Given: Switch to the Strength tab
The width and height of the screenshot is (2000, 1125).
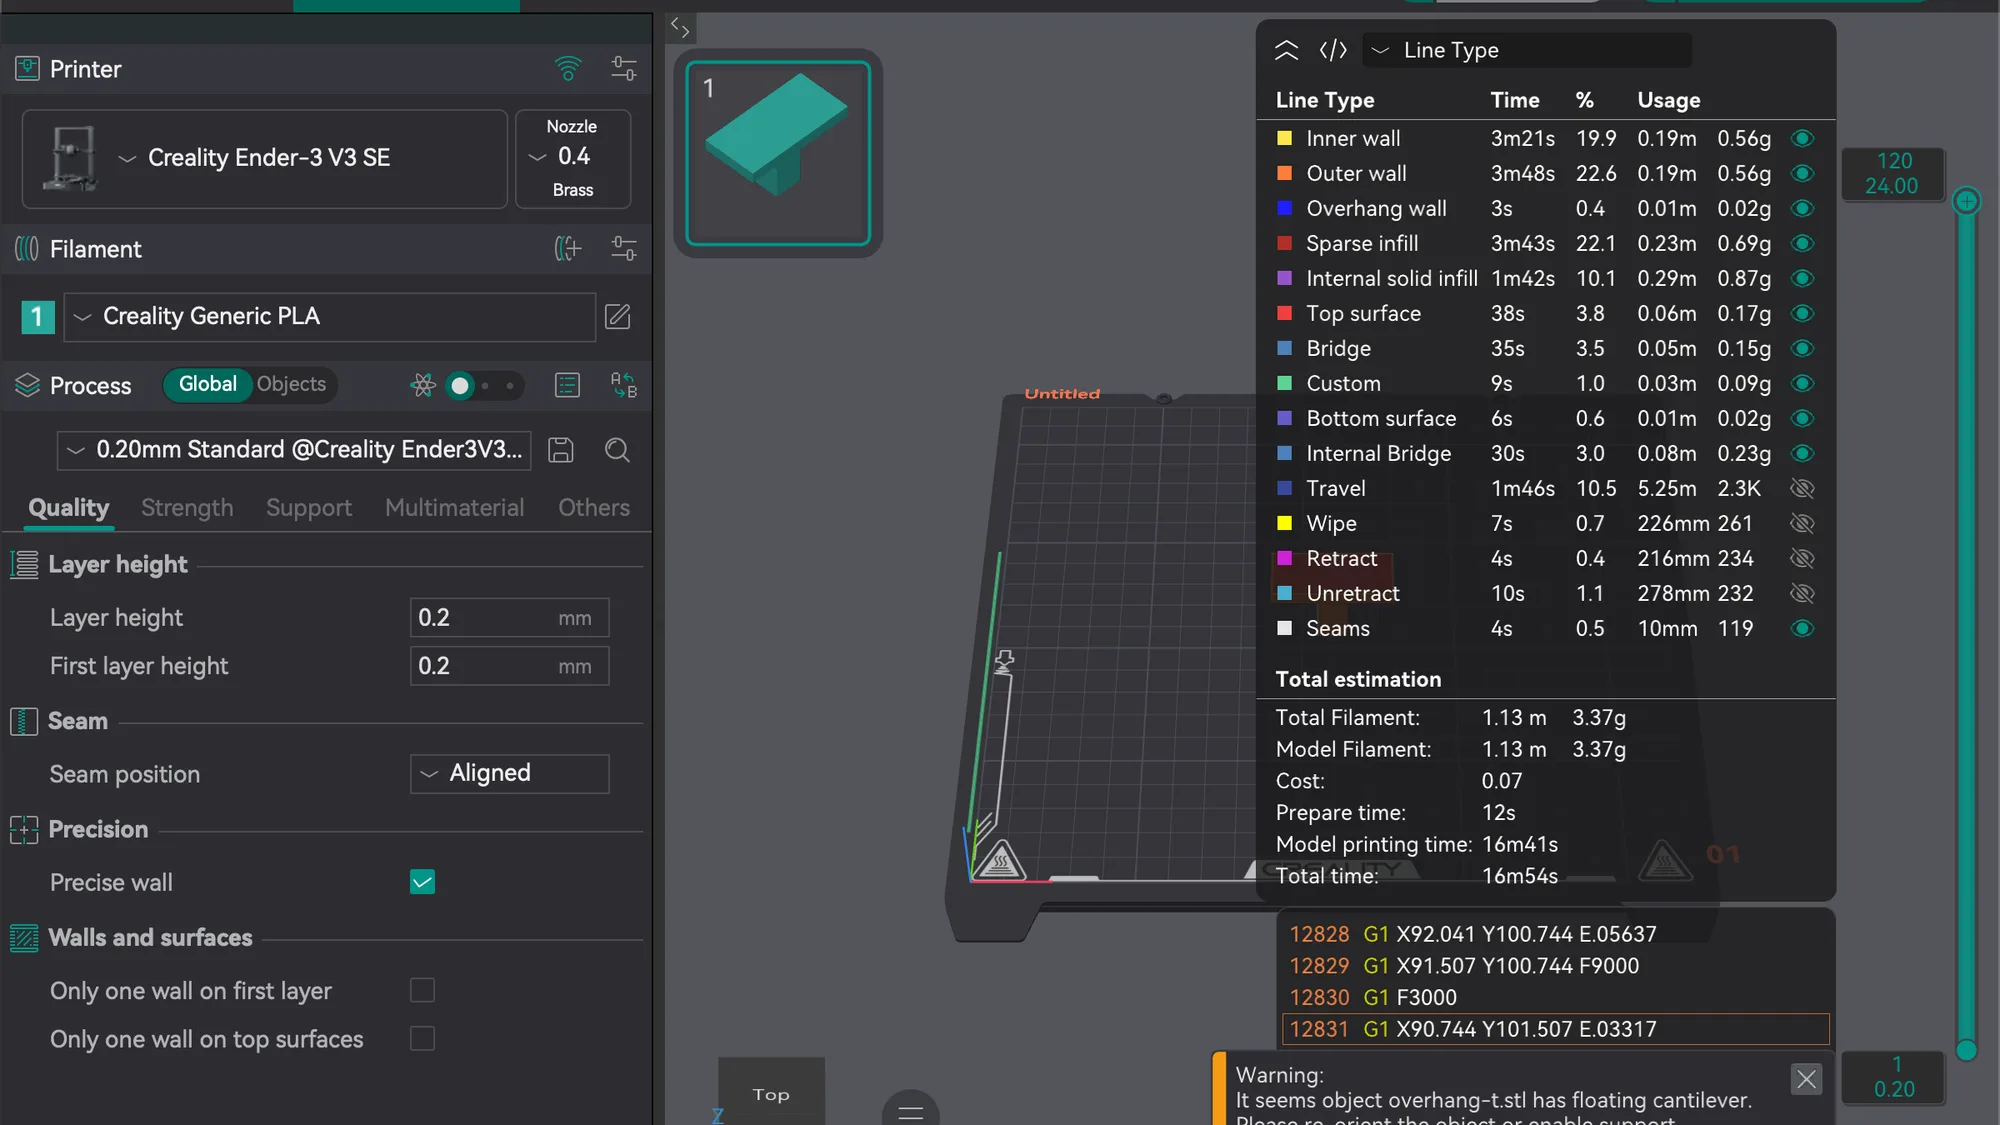Looking at the screenshot, I should [187, 508].
